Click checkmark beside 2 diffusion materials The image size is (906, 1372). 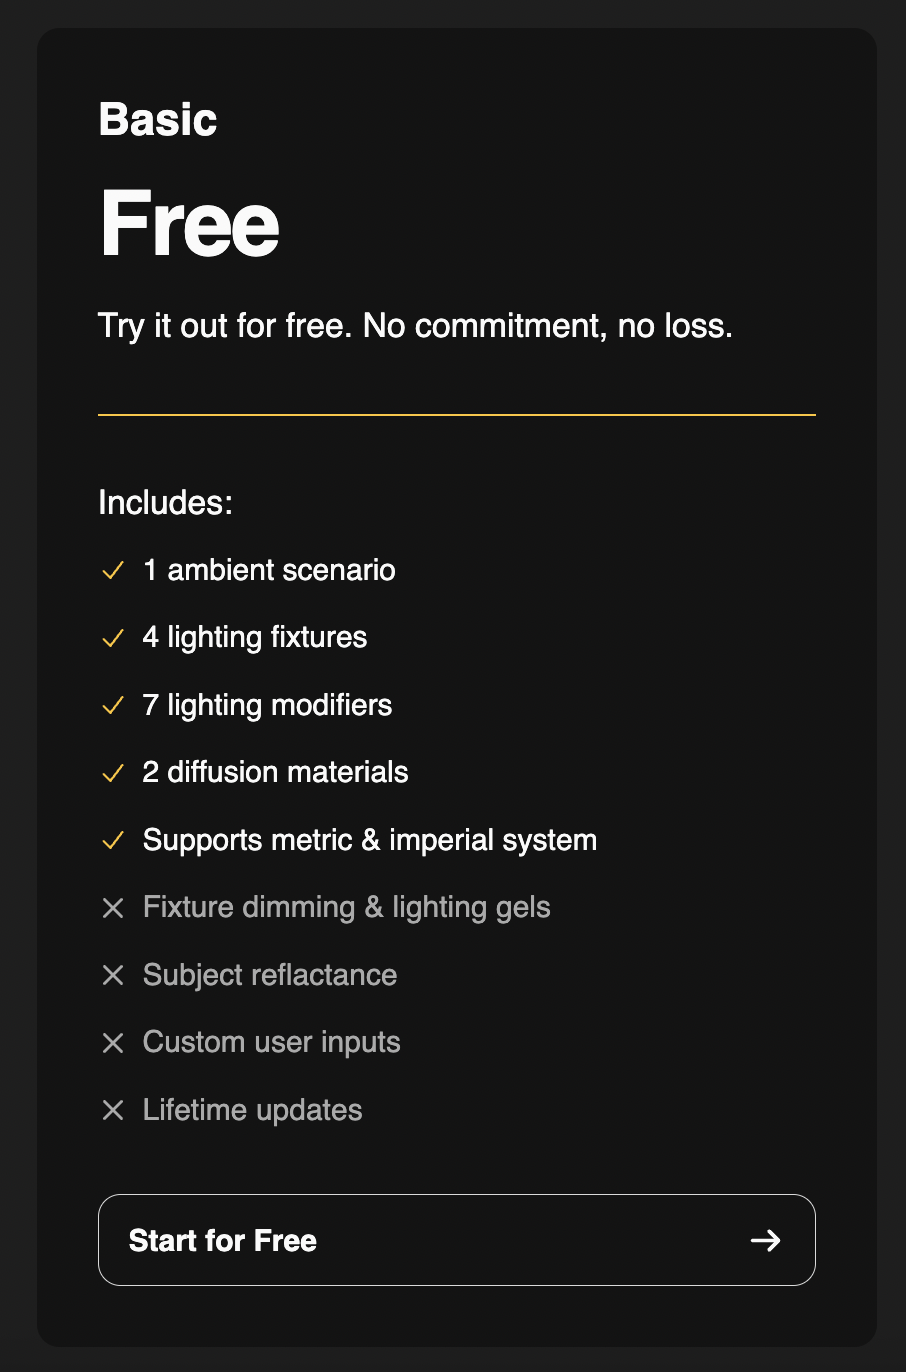[113, 773]
